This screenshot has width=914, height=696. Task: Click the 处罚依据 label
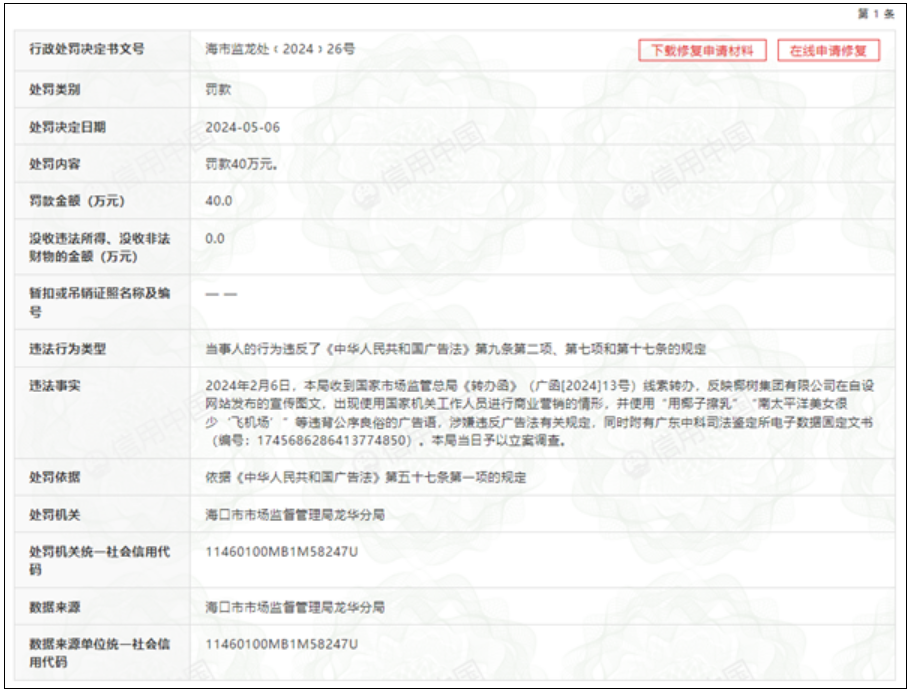point(55,477)
